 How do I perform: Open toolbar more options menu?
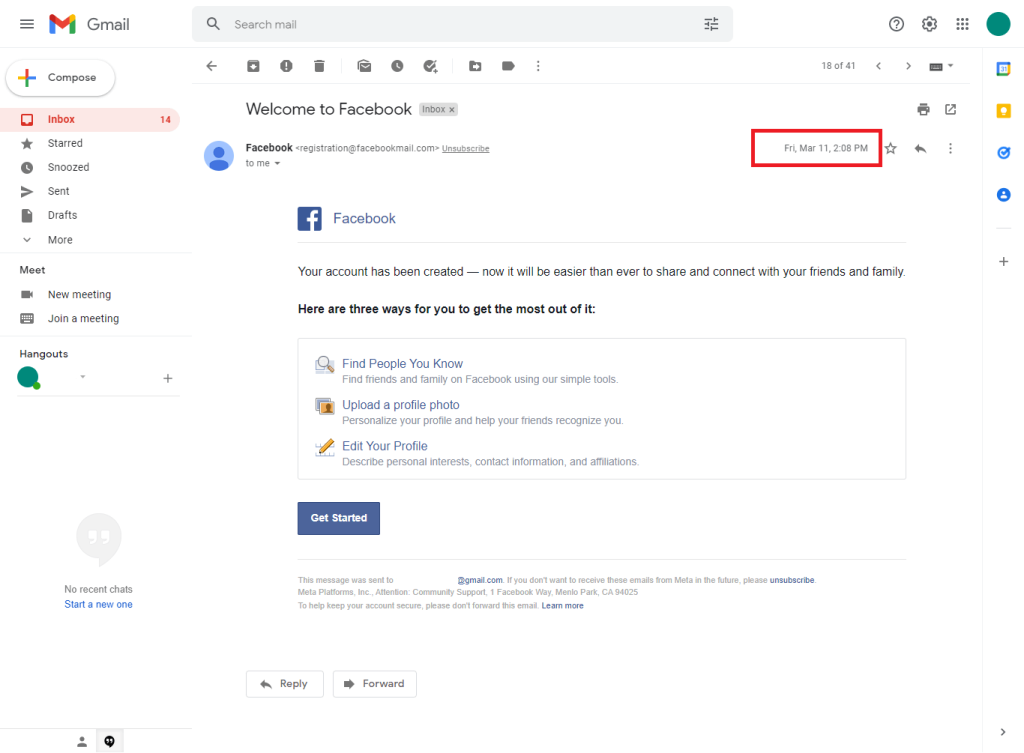[x=538, y=66]
